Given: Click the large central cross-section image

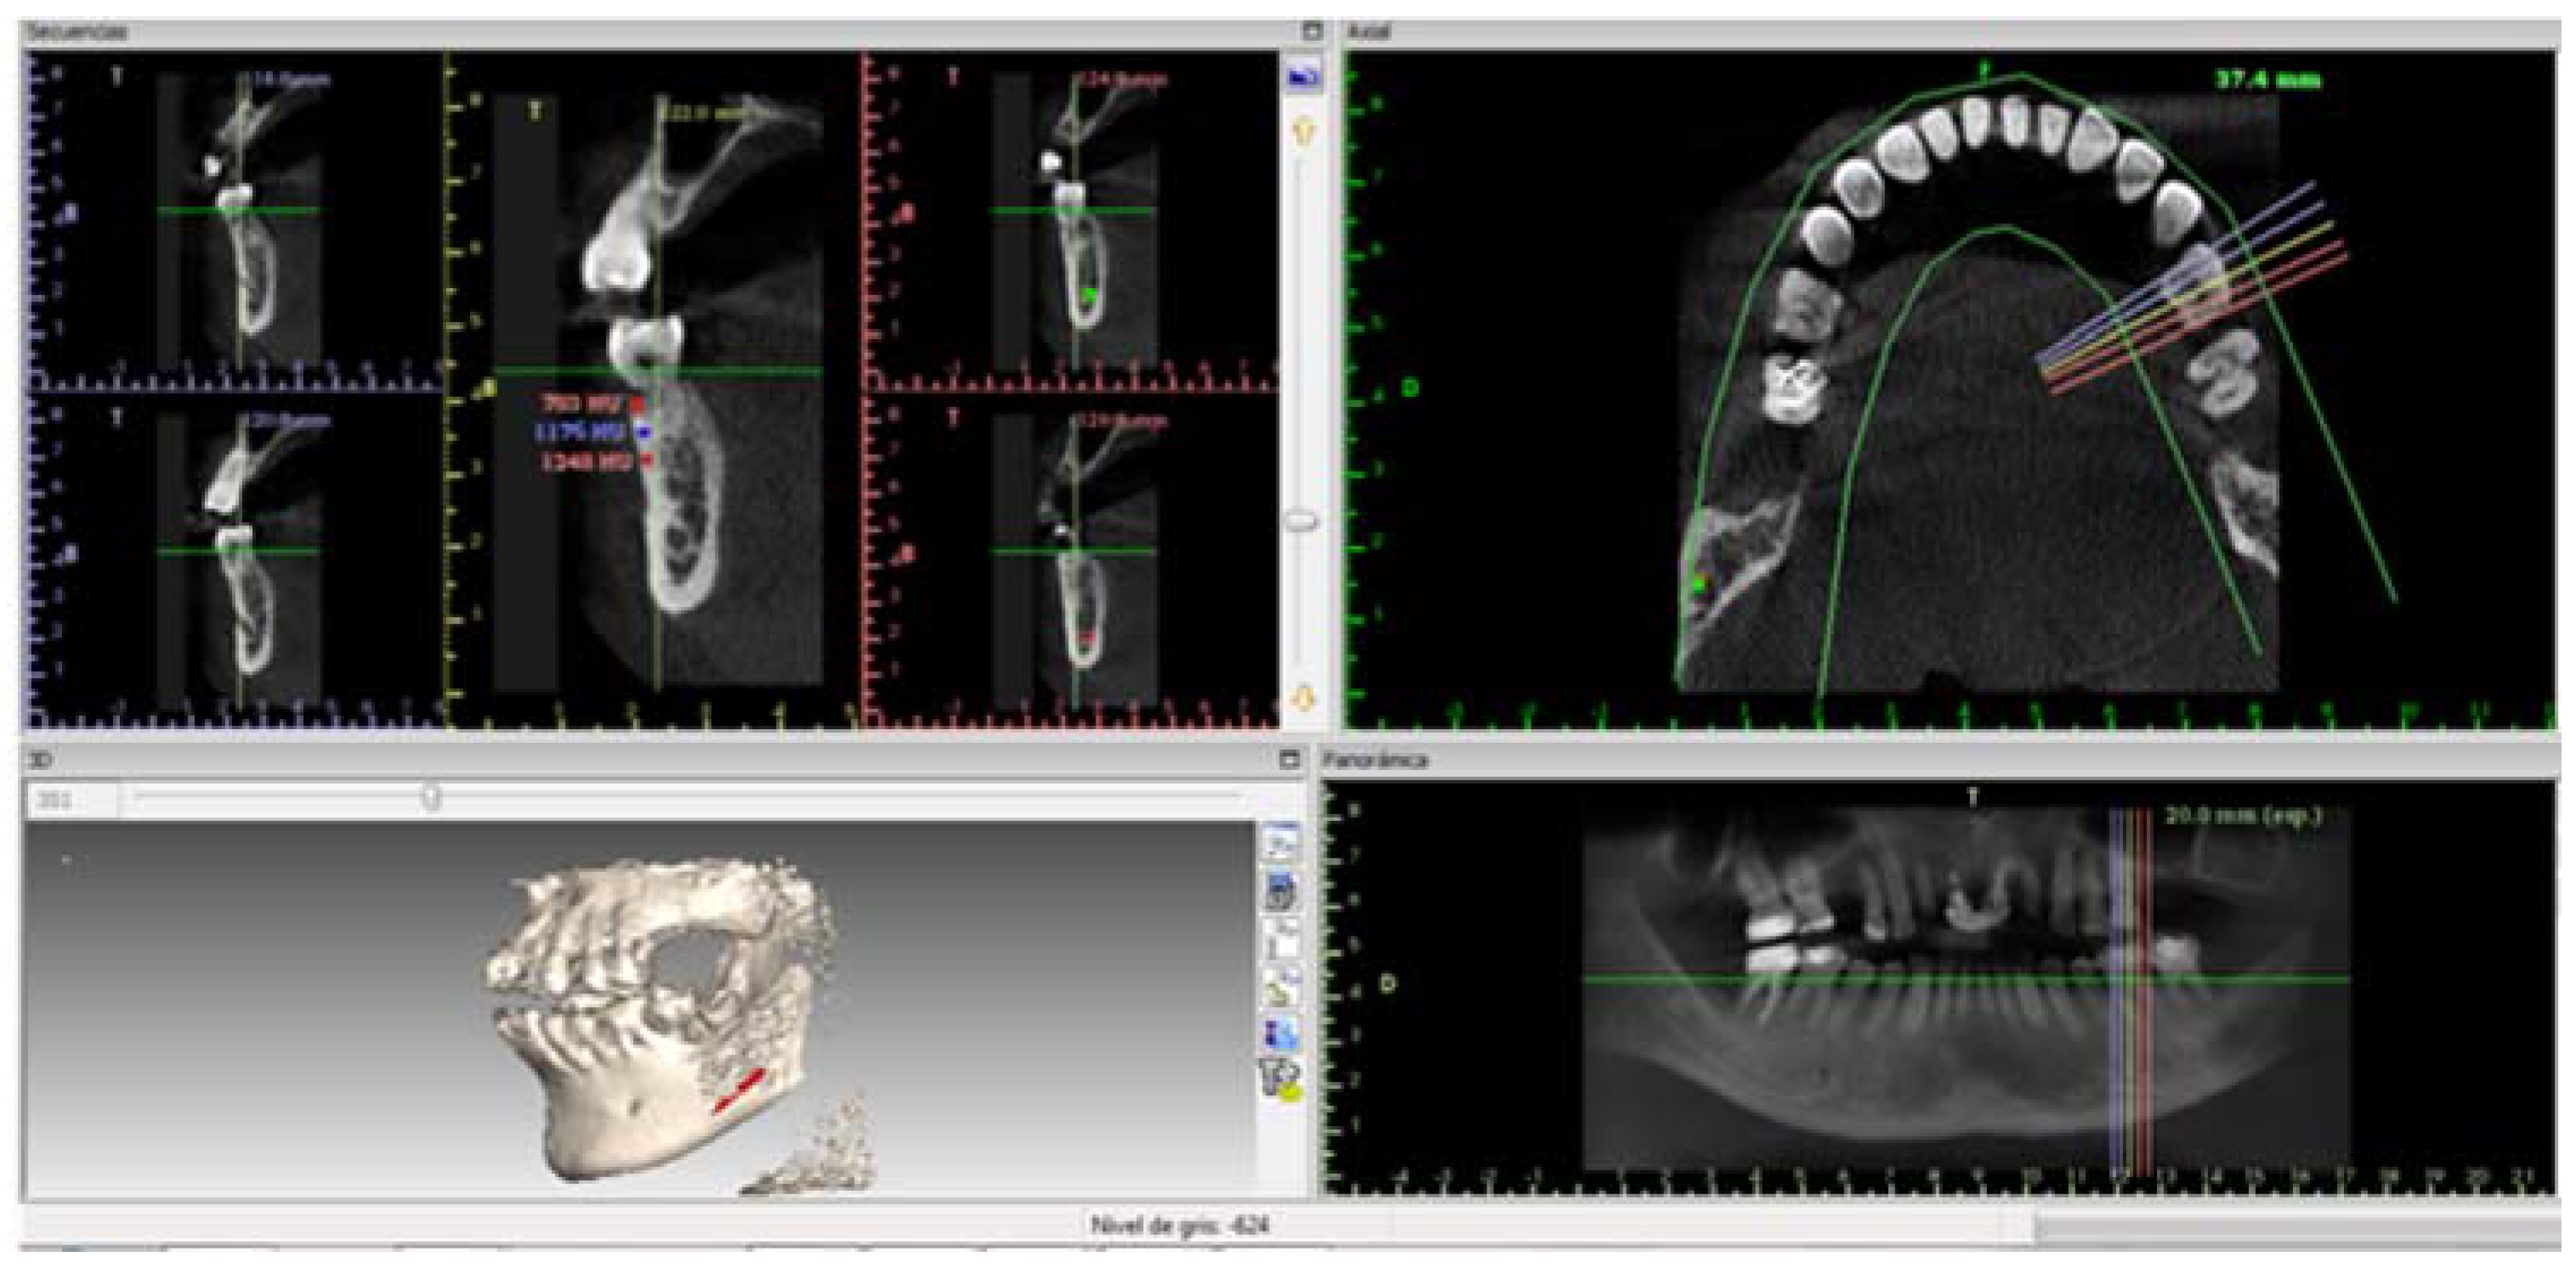Looking at the screenshot, I should 656,390.
